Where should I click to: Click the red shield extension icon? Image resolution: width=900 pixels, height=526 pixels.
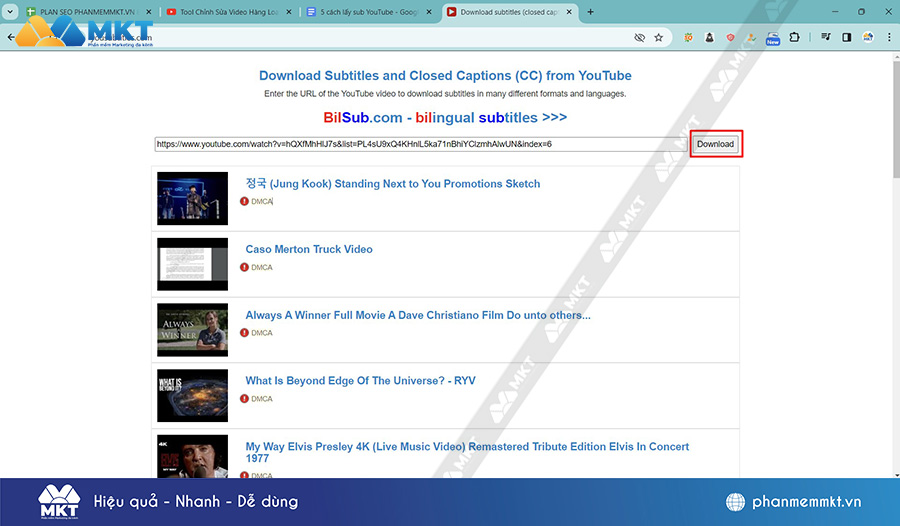[730, 37]
